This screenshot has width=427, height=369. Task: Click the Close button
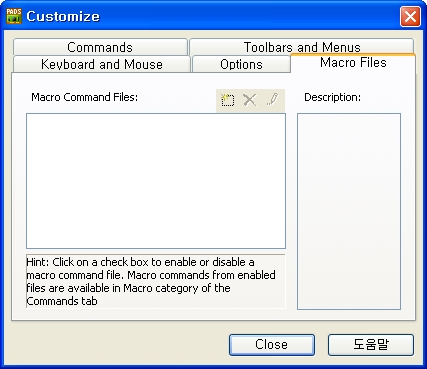click(x=272, y=344)
